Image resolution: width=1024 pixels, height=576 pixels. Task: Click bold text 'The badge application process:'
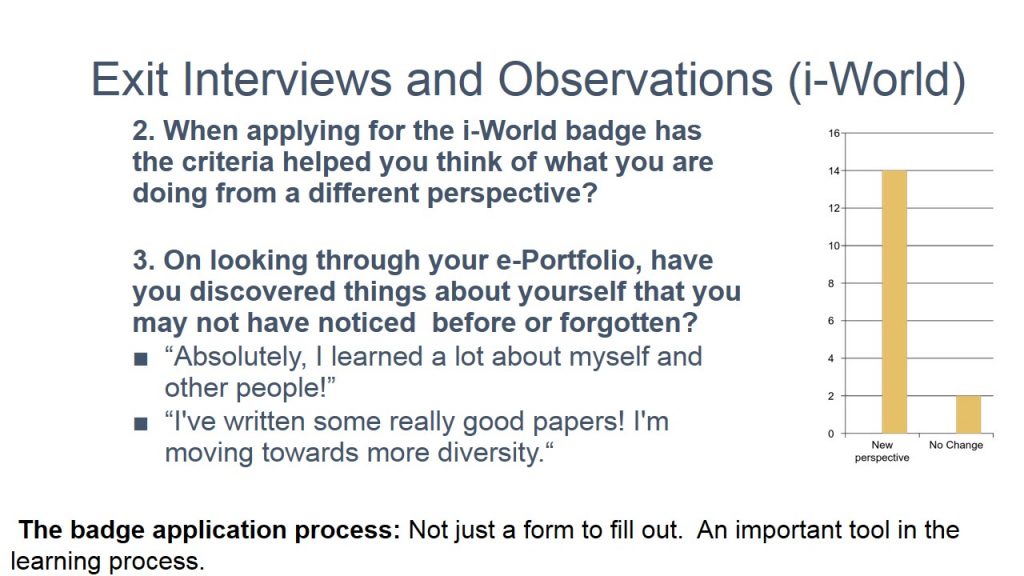click(x=209, y=530)
